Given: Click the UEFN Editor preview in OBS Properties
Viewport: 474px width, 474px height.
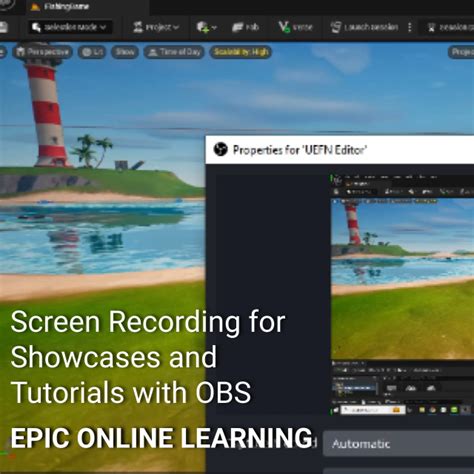Looking at the screenshot, I should 402,295.
